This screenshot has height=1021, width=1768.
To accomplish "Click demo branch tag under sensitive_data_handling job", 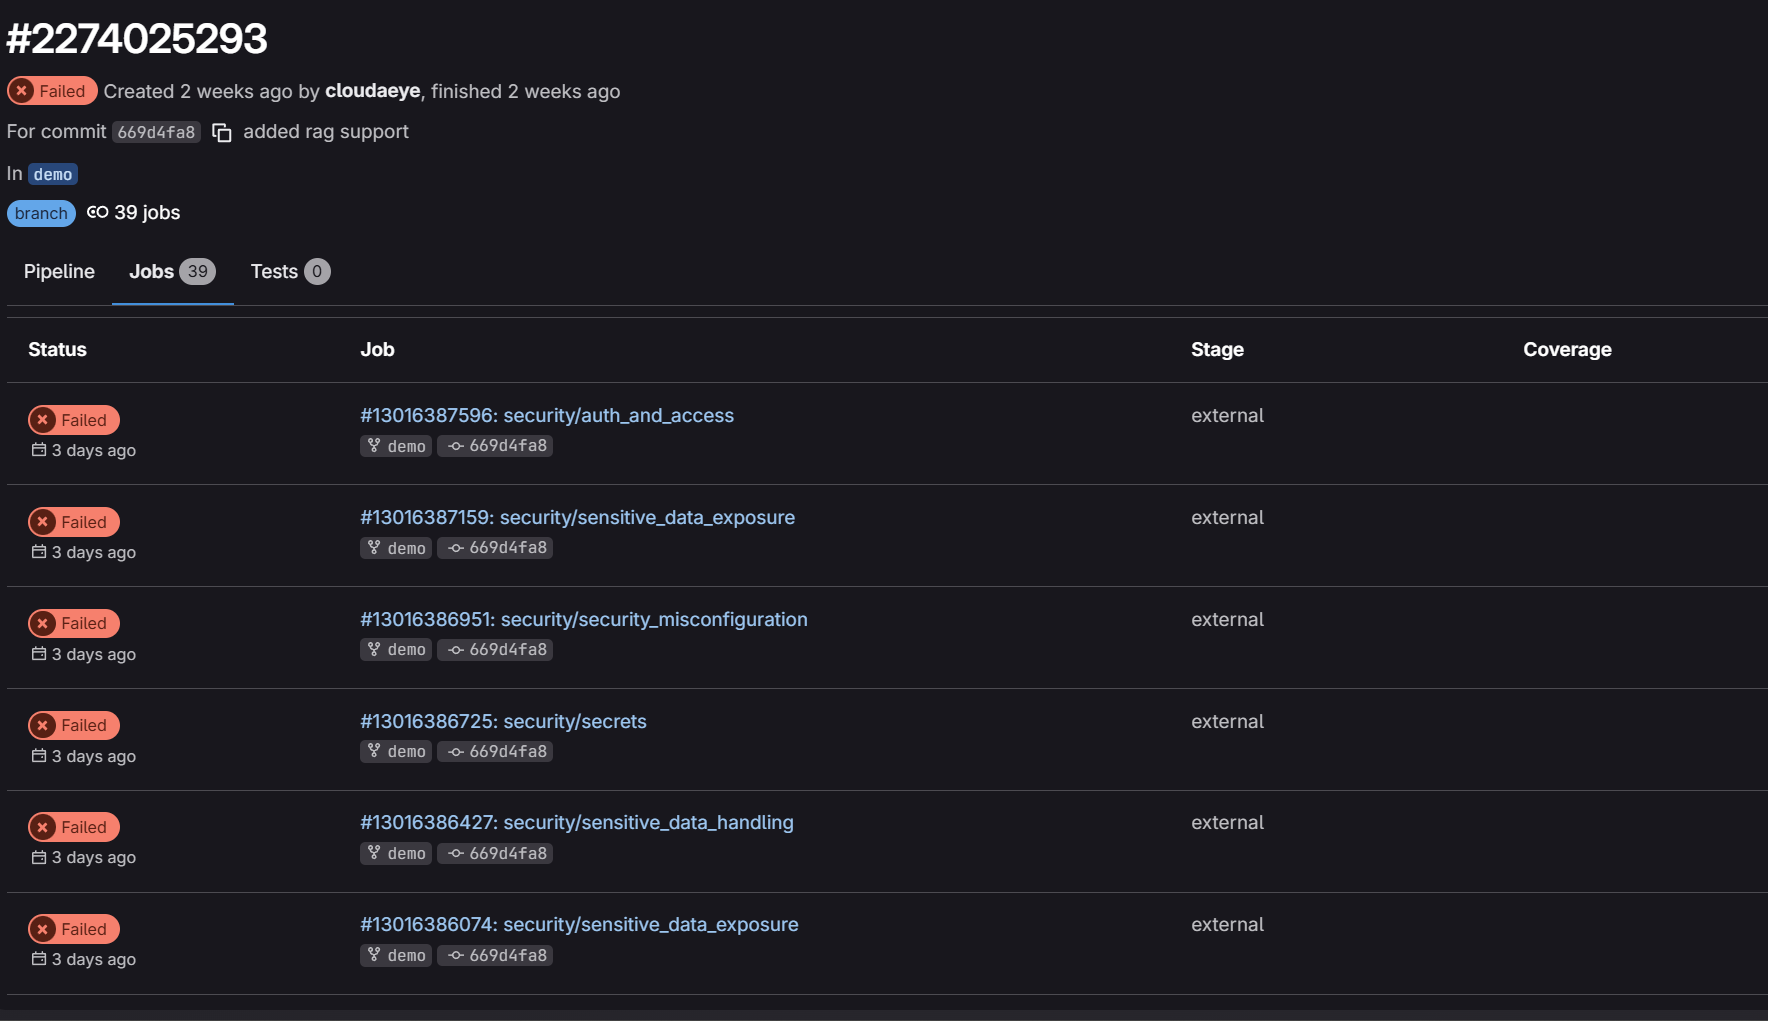I will pyautogui.click(x=396, y=854).
